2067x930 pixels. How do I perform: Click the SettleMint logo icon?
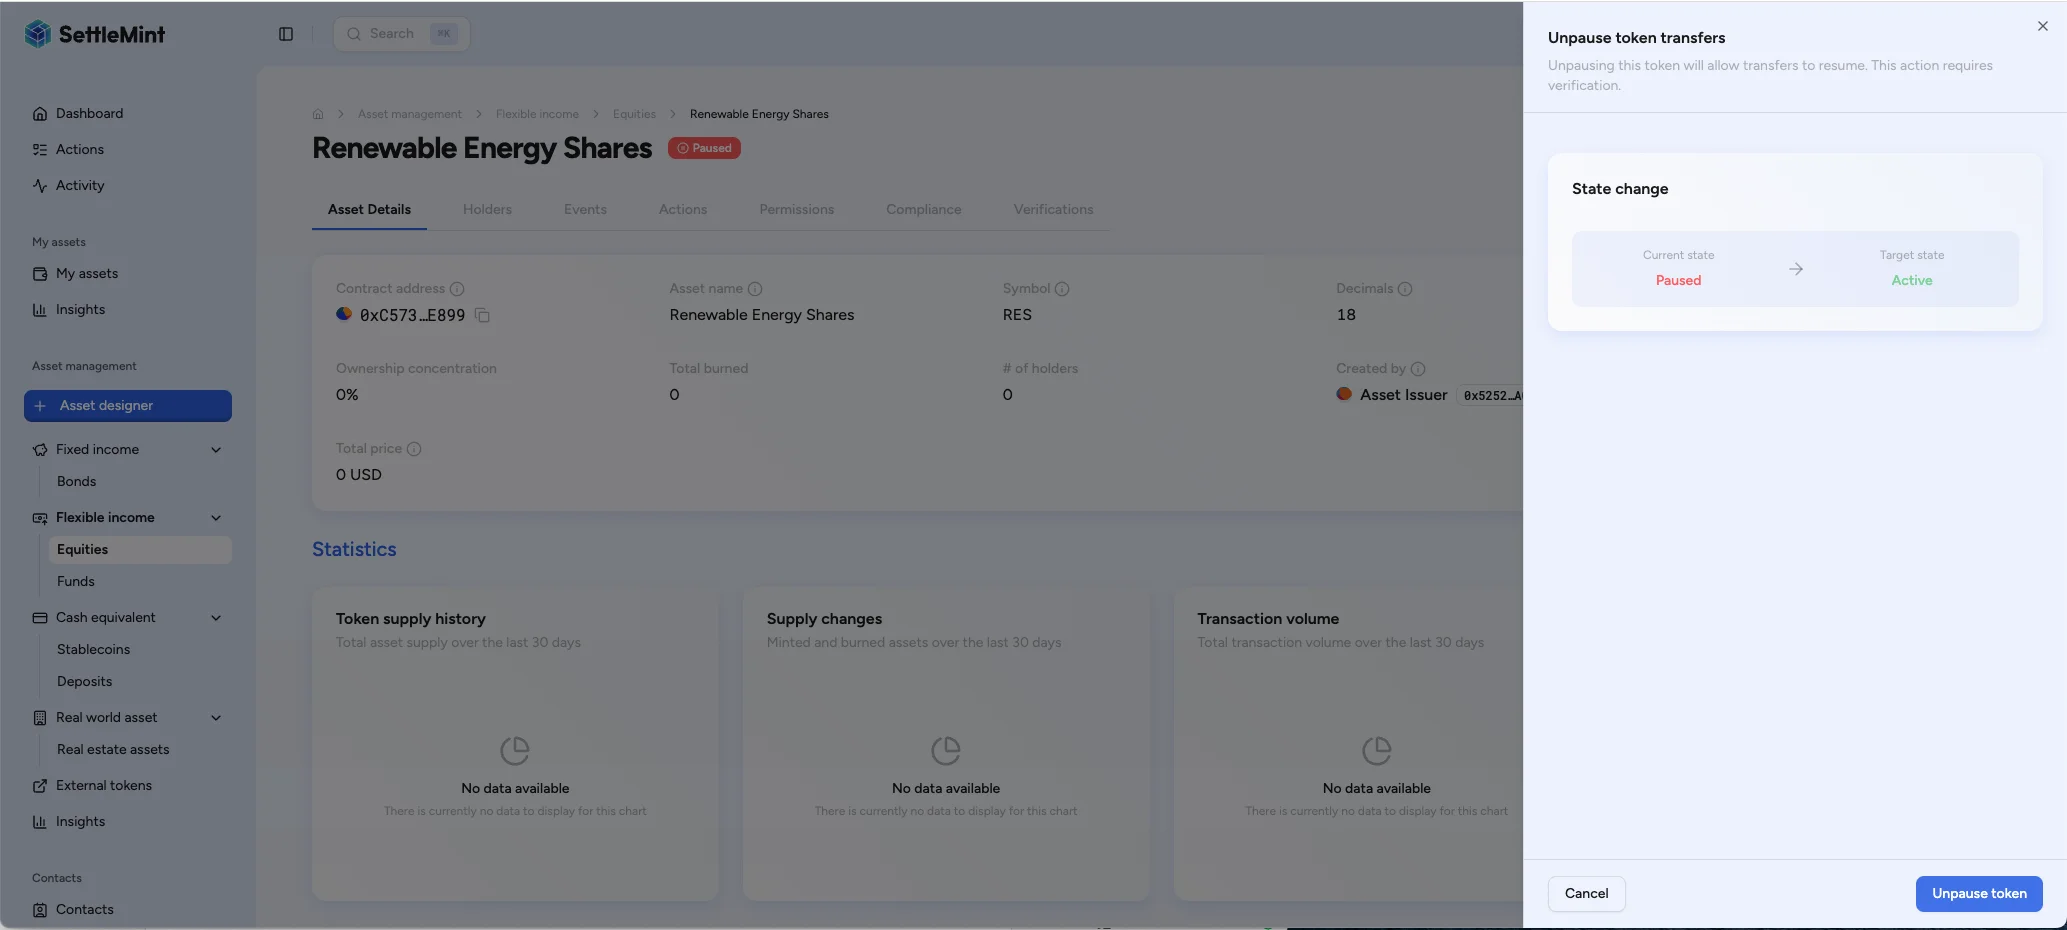click(x=38, y=34)
